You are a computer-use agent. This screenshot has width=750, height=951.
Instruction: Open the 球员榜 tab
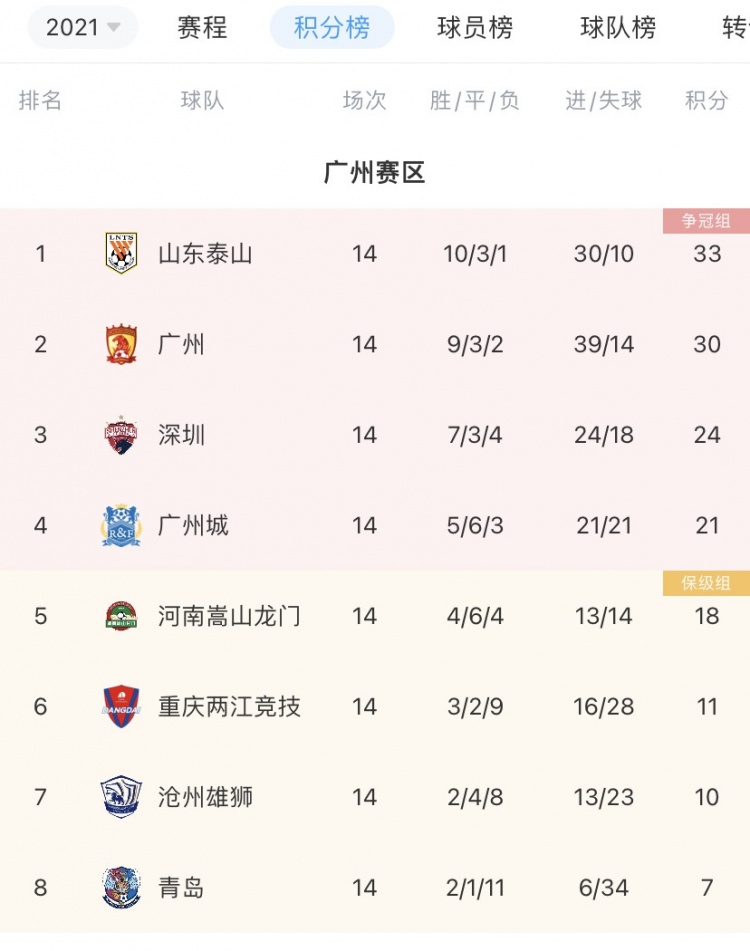pyautogui.click(x=475, y=27)
